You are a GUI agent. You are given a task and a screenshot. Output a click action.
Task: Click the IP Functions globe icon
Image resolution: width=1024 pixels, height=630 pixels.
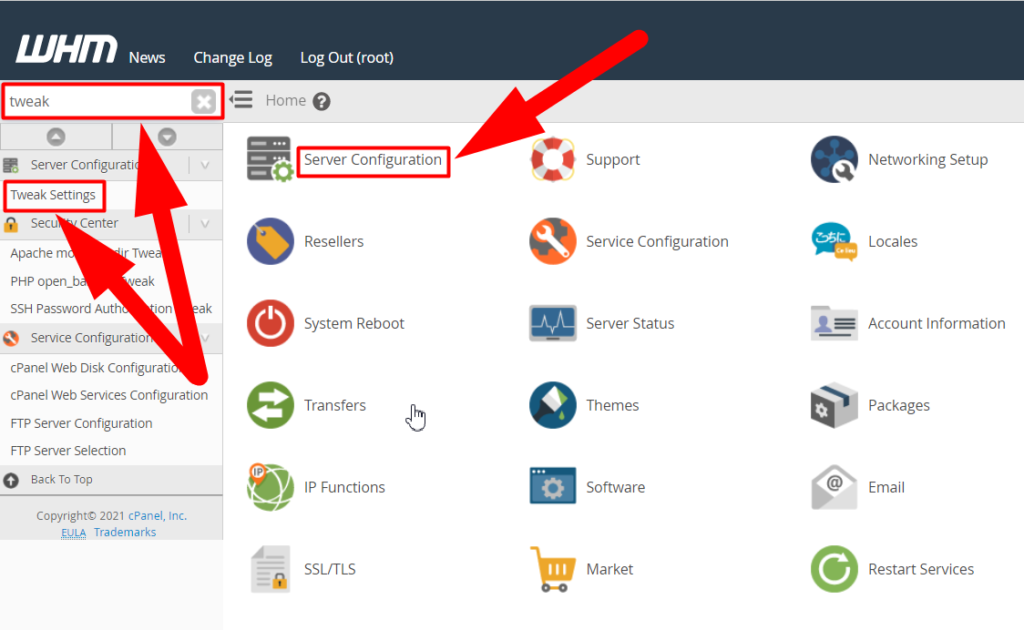270,487
